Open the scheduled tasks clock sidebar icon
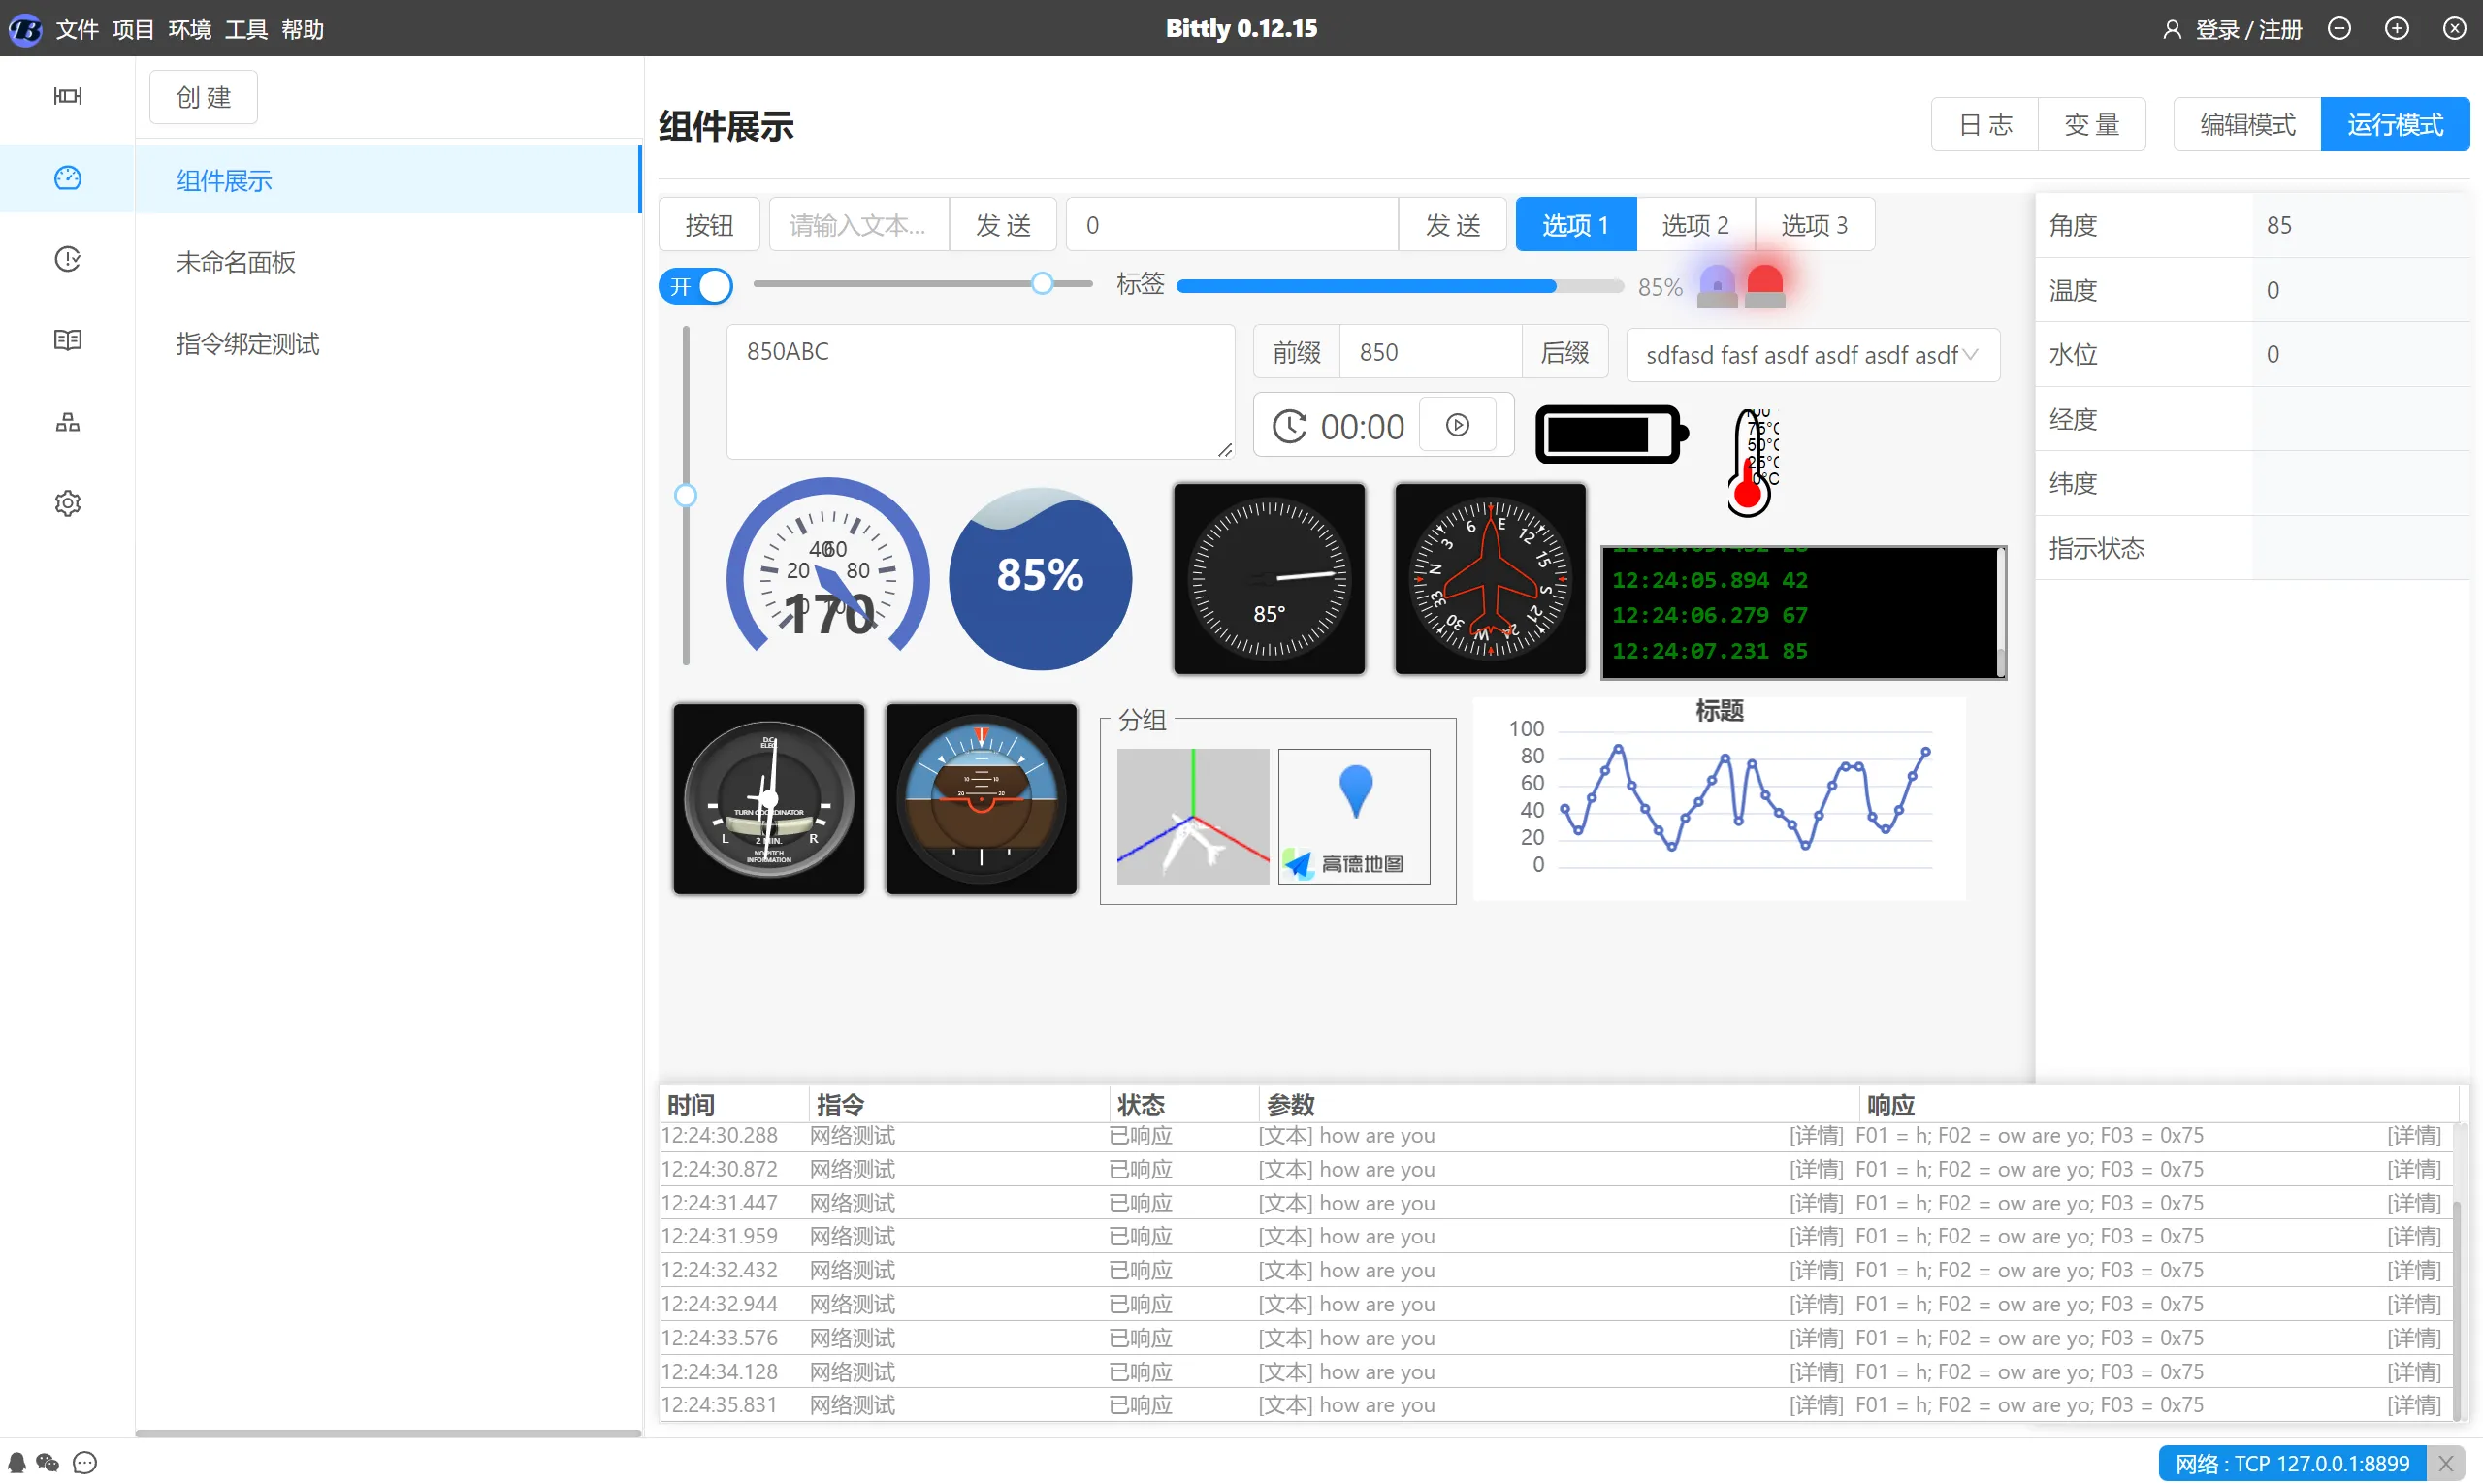Image resolution: width=2483 pixels, height=1484 pixels. click(x=67, y=259)
